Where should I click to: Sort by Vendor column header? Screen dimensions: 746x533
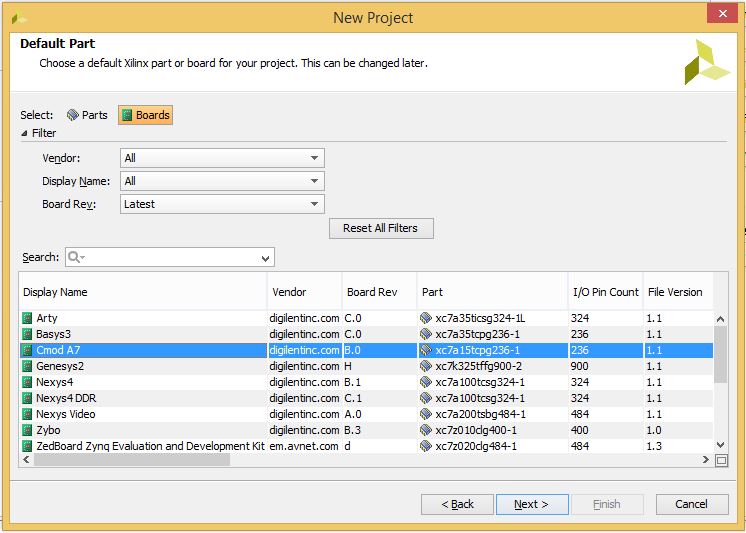pos(304,292)
